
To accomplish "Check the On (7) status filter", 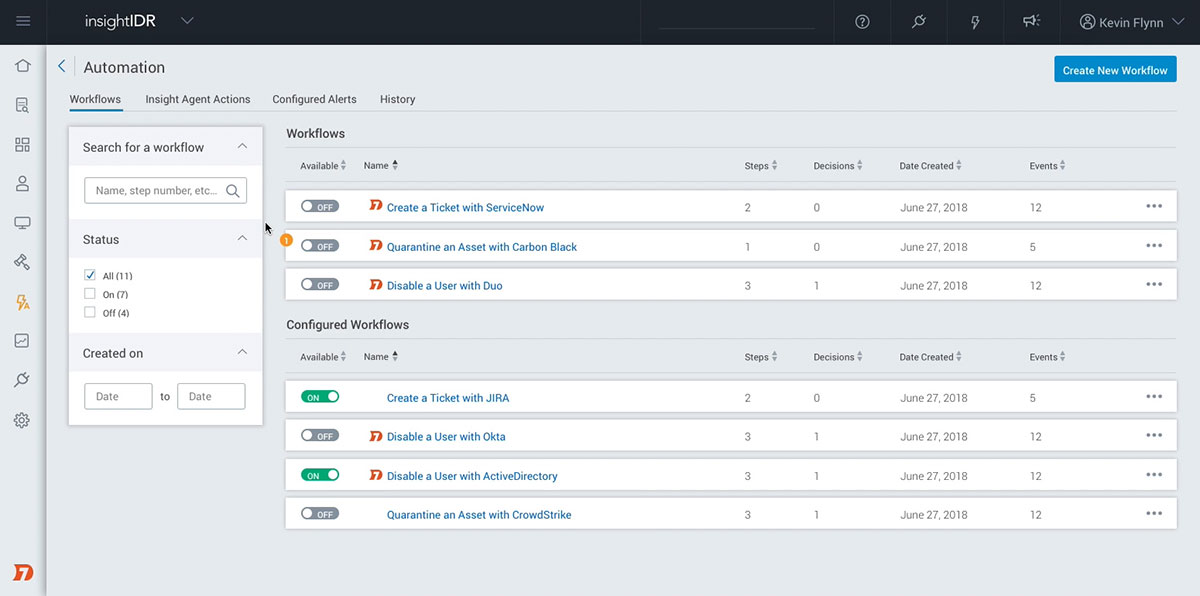I will 90,294.
